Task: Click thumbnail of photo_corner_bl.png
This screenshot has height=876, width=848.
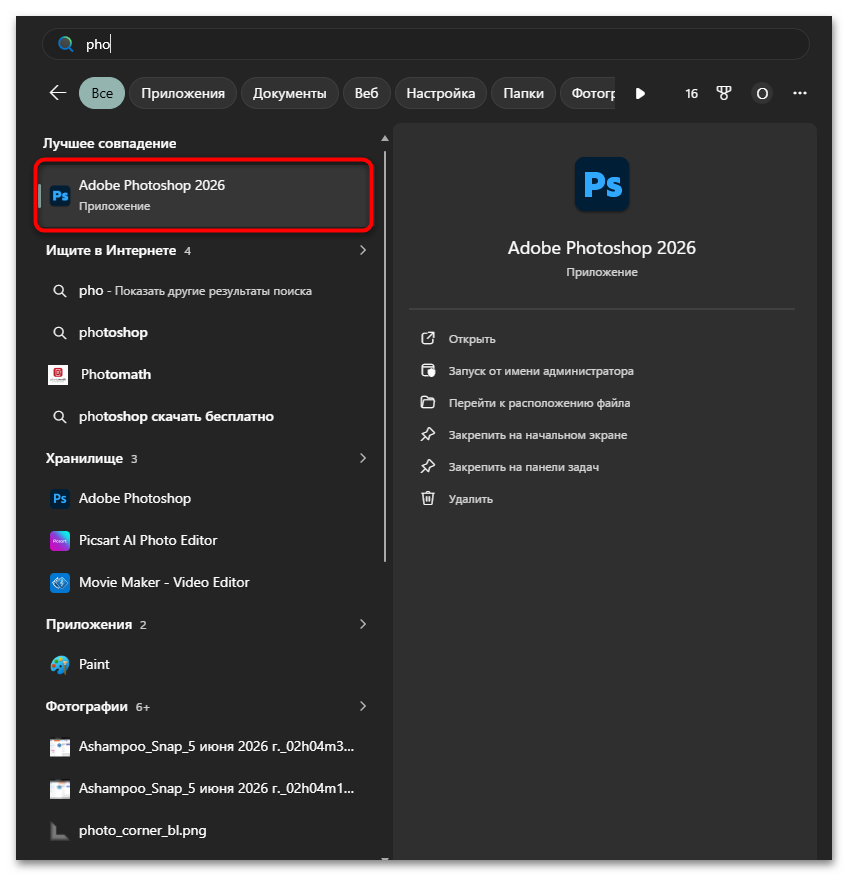Action: [59, 831]
